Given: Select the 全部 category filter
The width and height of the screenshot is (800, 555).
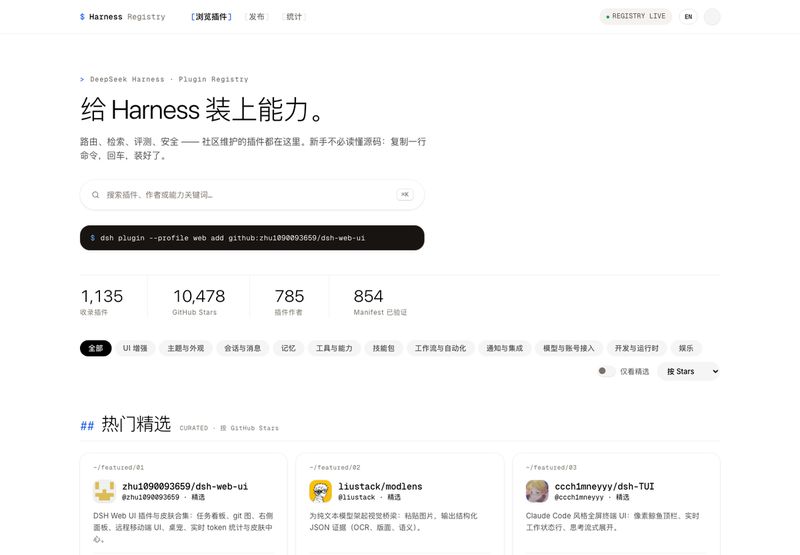Looking at the screenshot, I should [95, 348].
